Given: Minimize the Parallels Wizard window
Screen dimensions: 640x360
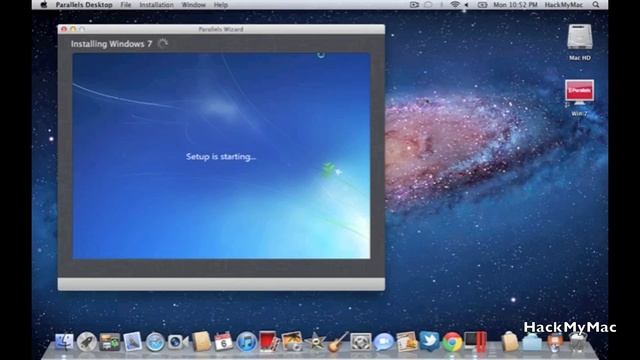Looking at the screenshot, I should [x=73, y=29].
